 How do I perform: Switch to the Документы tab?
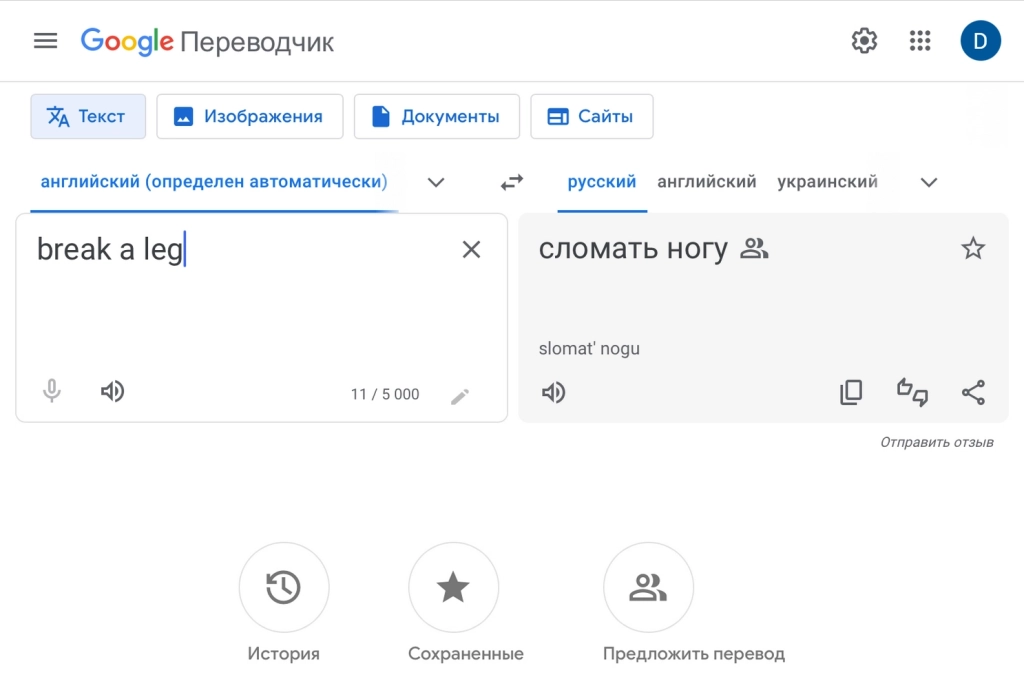437,116
